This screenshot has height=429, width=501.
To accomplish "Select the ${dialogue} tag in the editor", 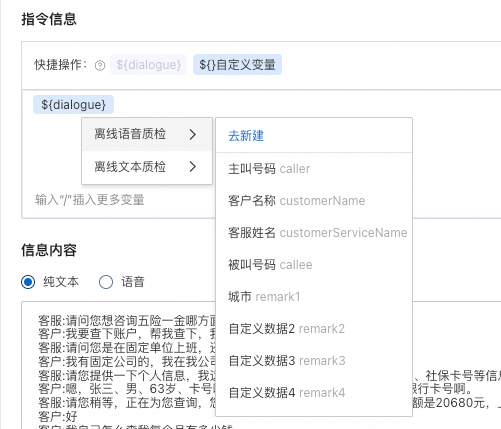I will [x=73, y=105].
